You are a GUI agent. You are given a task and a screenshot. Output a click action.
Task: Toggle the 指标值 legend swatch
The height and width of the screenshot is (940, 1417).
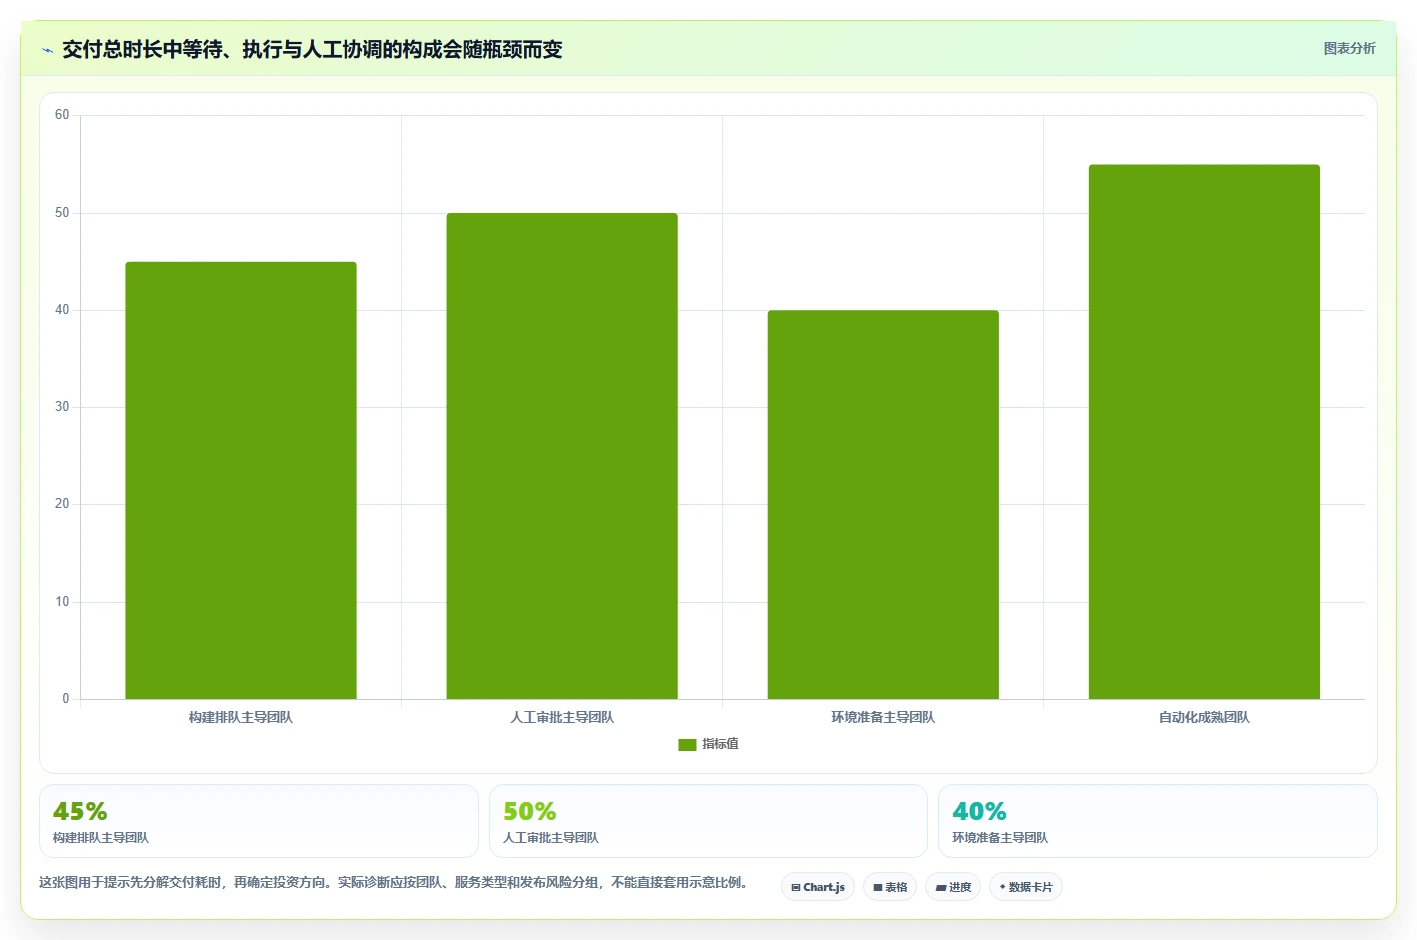687,744
